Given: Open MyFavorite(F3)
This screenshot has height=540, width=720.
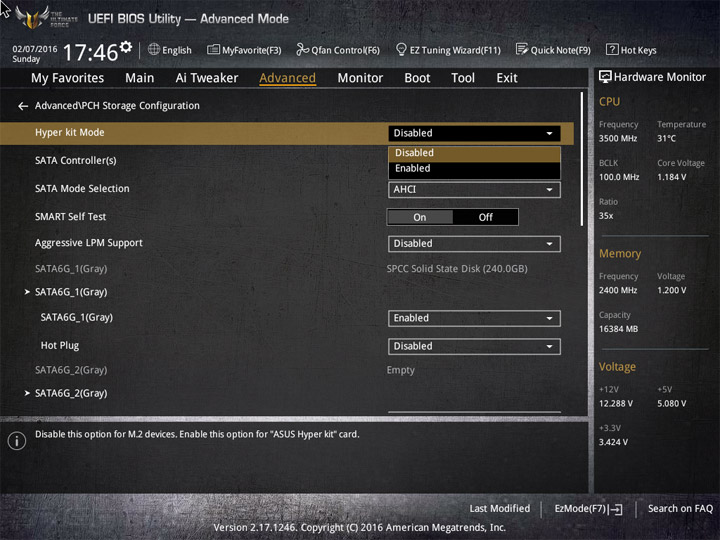Looking at the screenshot, I should coord(244,50).
